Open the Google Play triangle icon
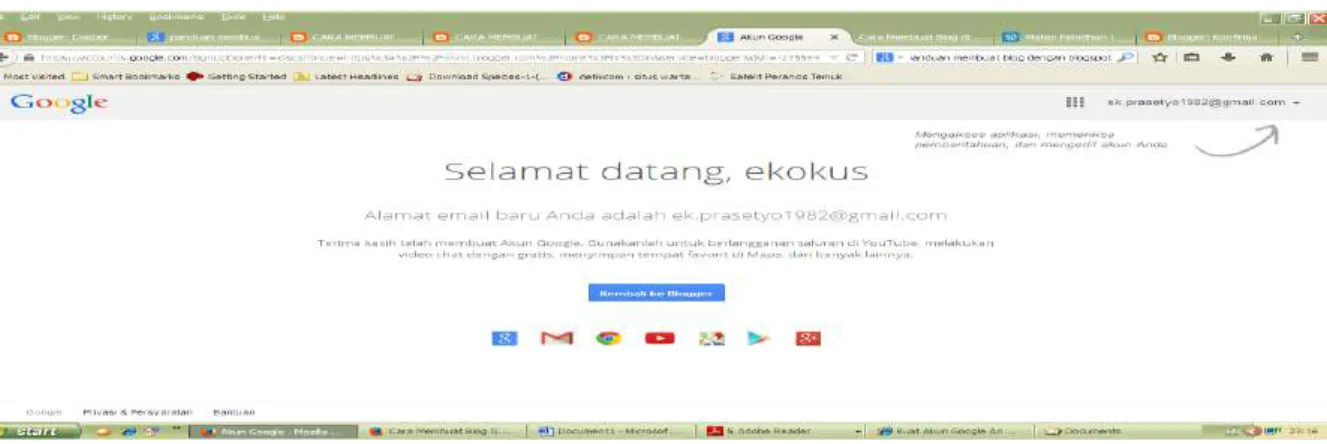Viewport: 1327px width, 444px height. pyautogui.click(x=759, y=338)
